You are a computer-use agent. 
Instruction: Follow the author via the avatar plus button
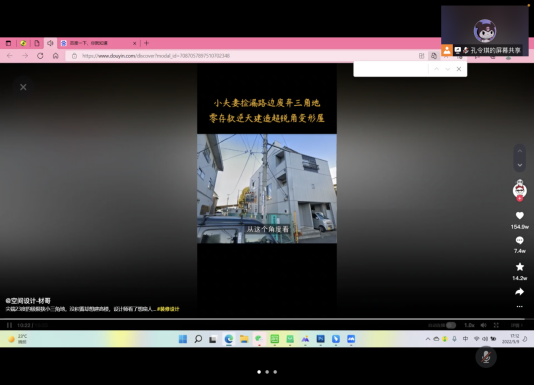(519, 199)
